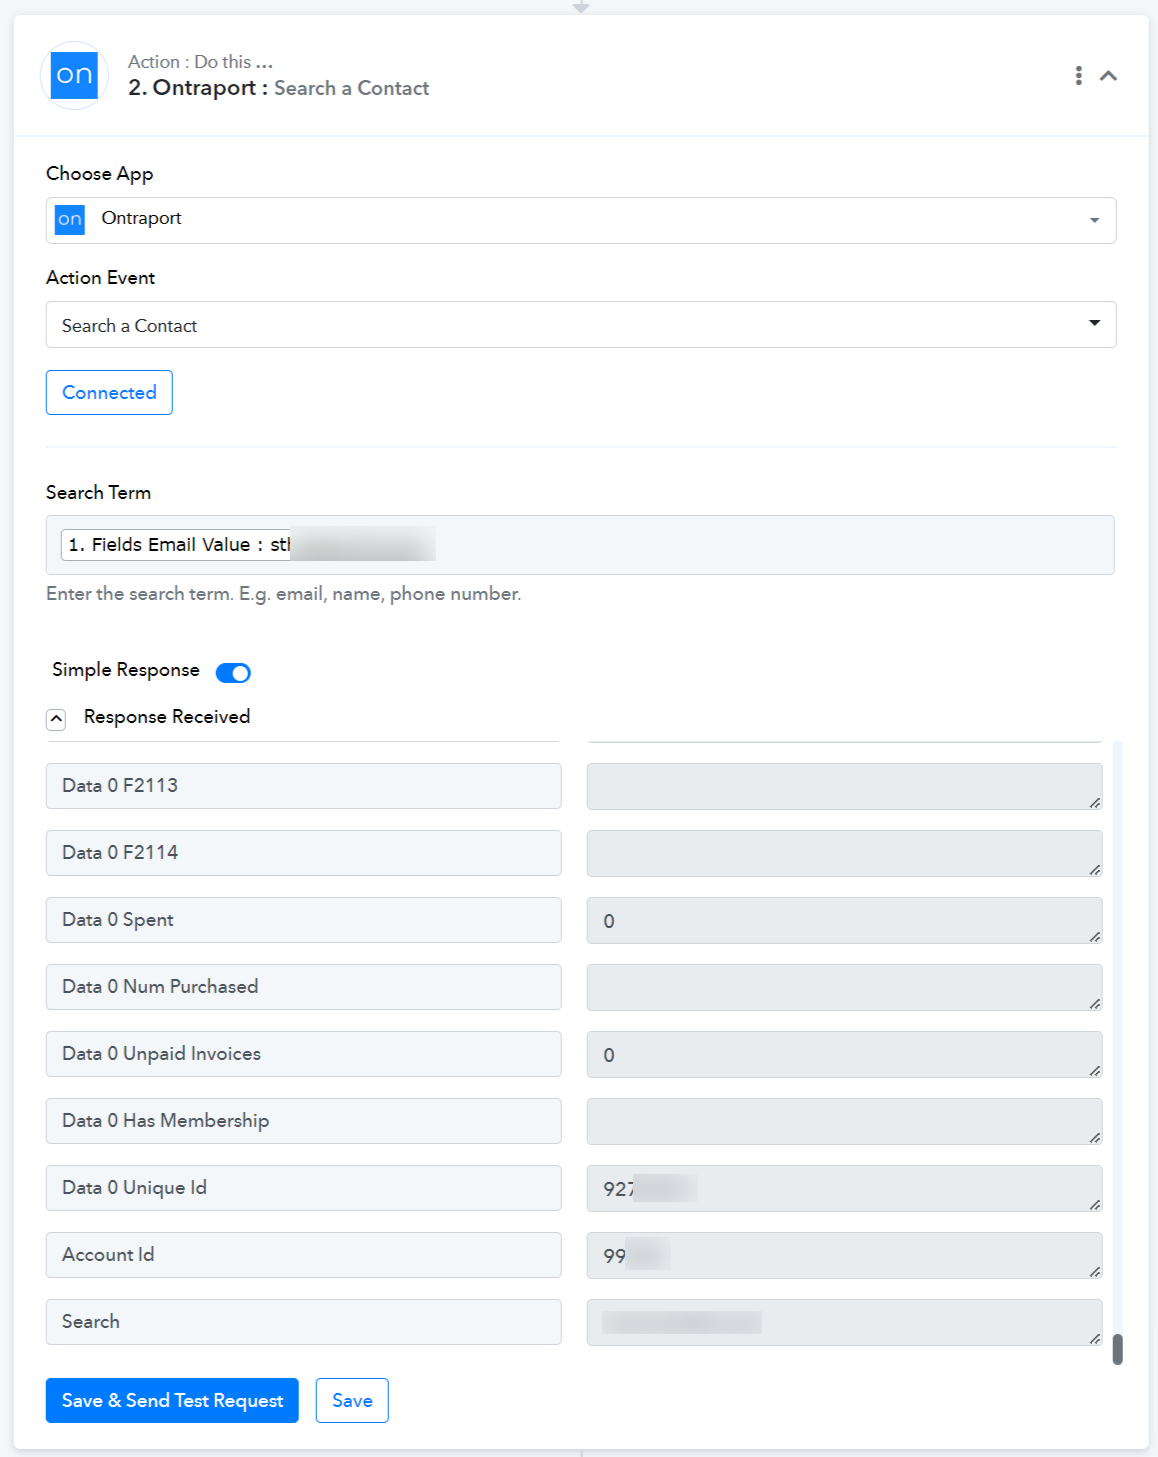Click the Data 0 Has Membership value box
The height and width of the screenshot is (1457, 1158).
[x=844, y=1122]
